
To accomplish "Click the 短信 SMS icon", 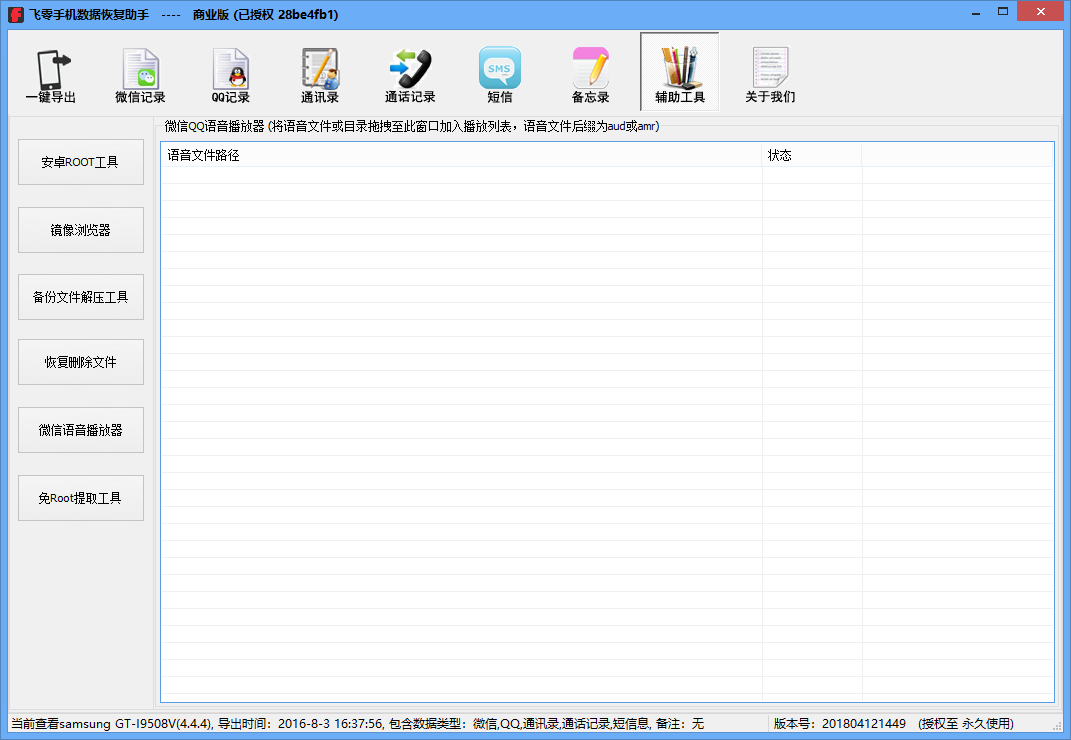I will pyautogui.click(x=500, y=70).
